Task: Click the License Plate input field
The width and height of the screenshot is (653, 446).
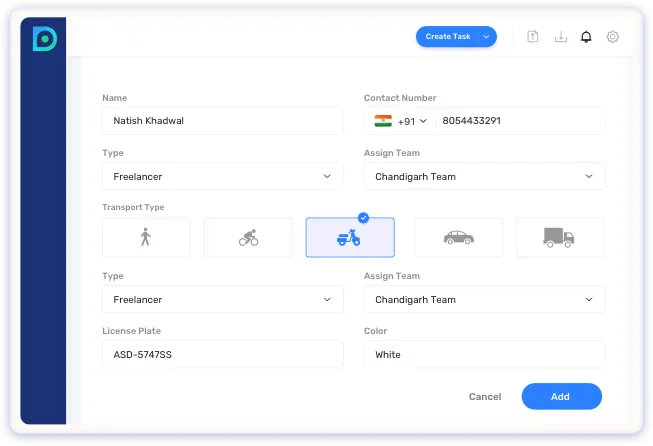Action: click(222, 354)
